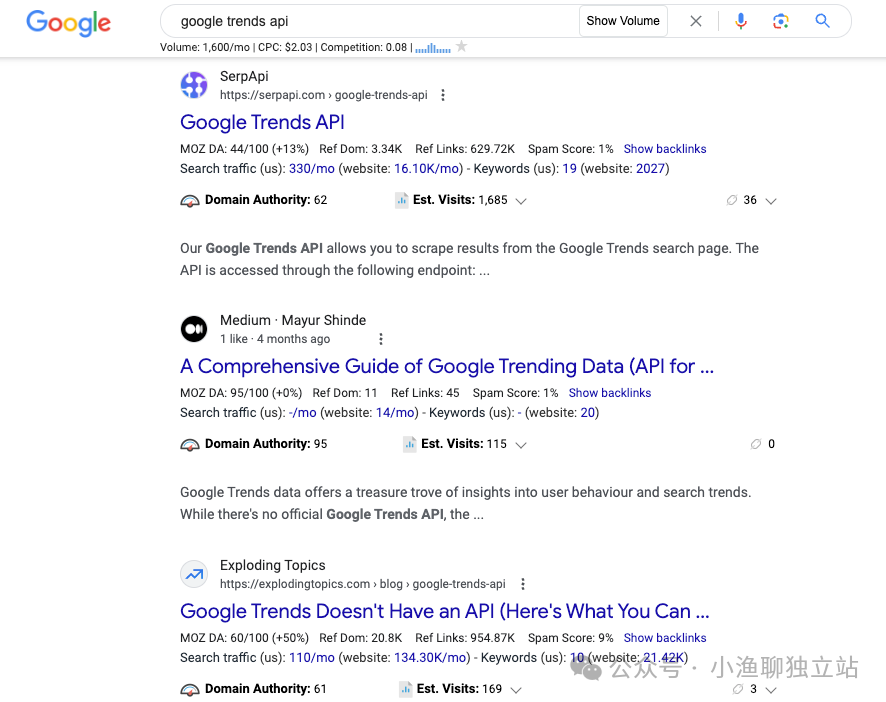886x702 pixels.
Task: Start voice search with the microphone icon
Action: click(741, 21)
